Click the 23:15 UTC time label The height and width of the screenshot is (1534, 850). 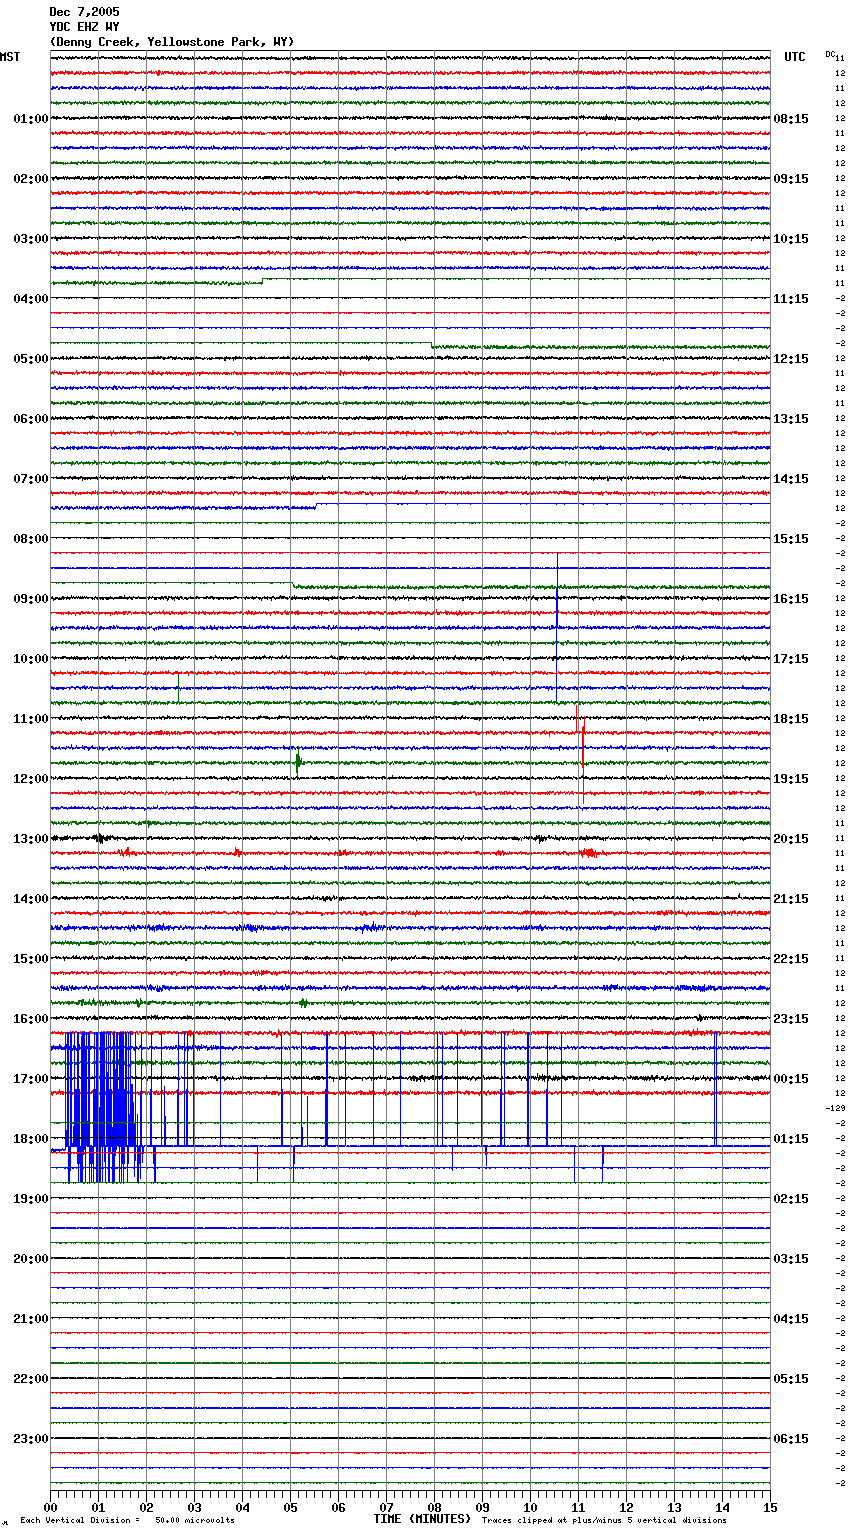(791, 1019)
